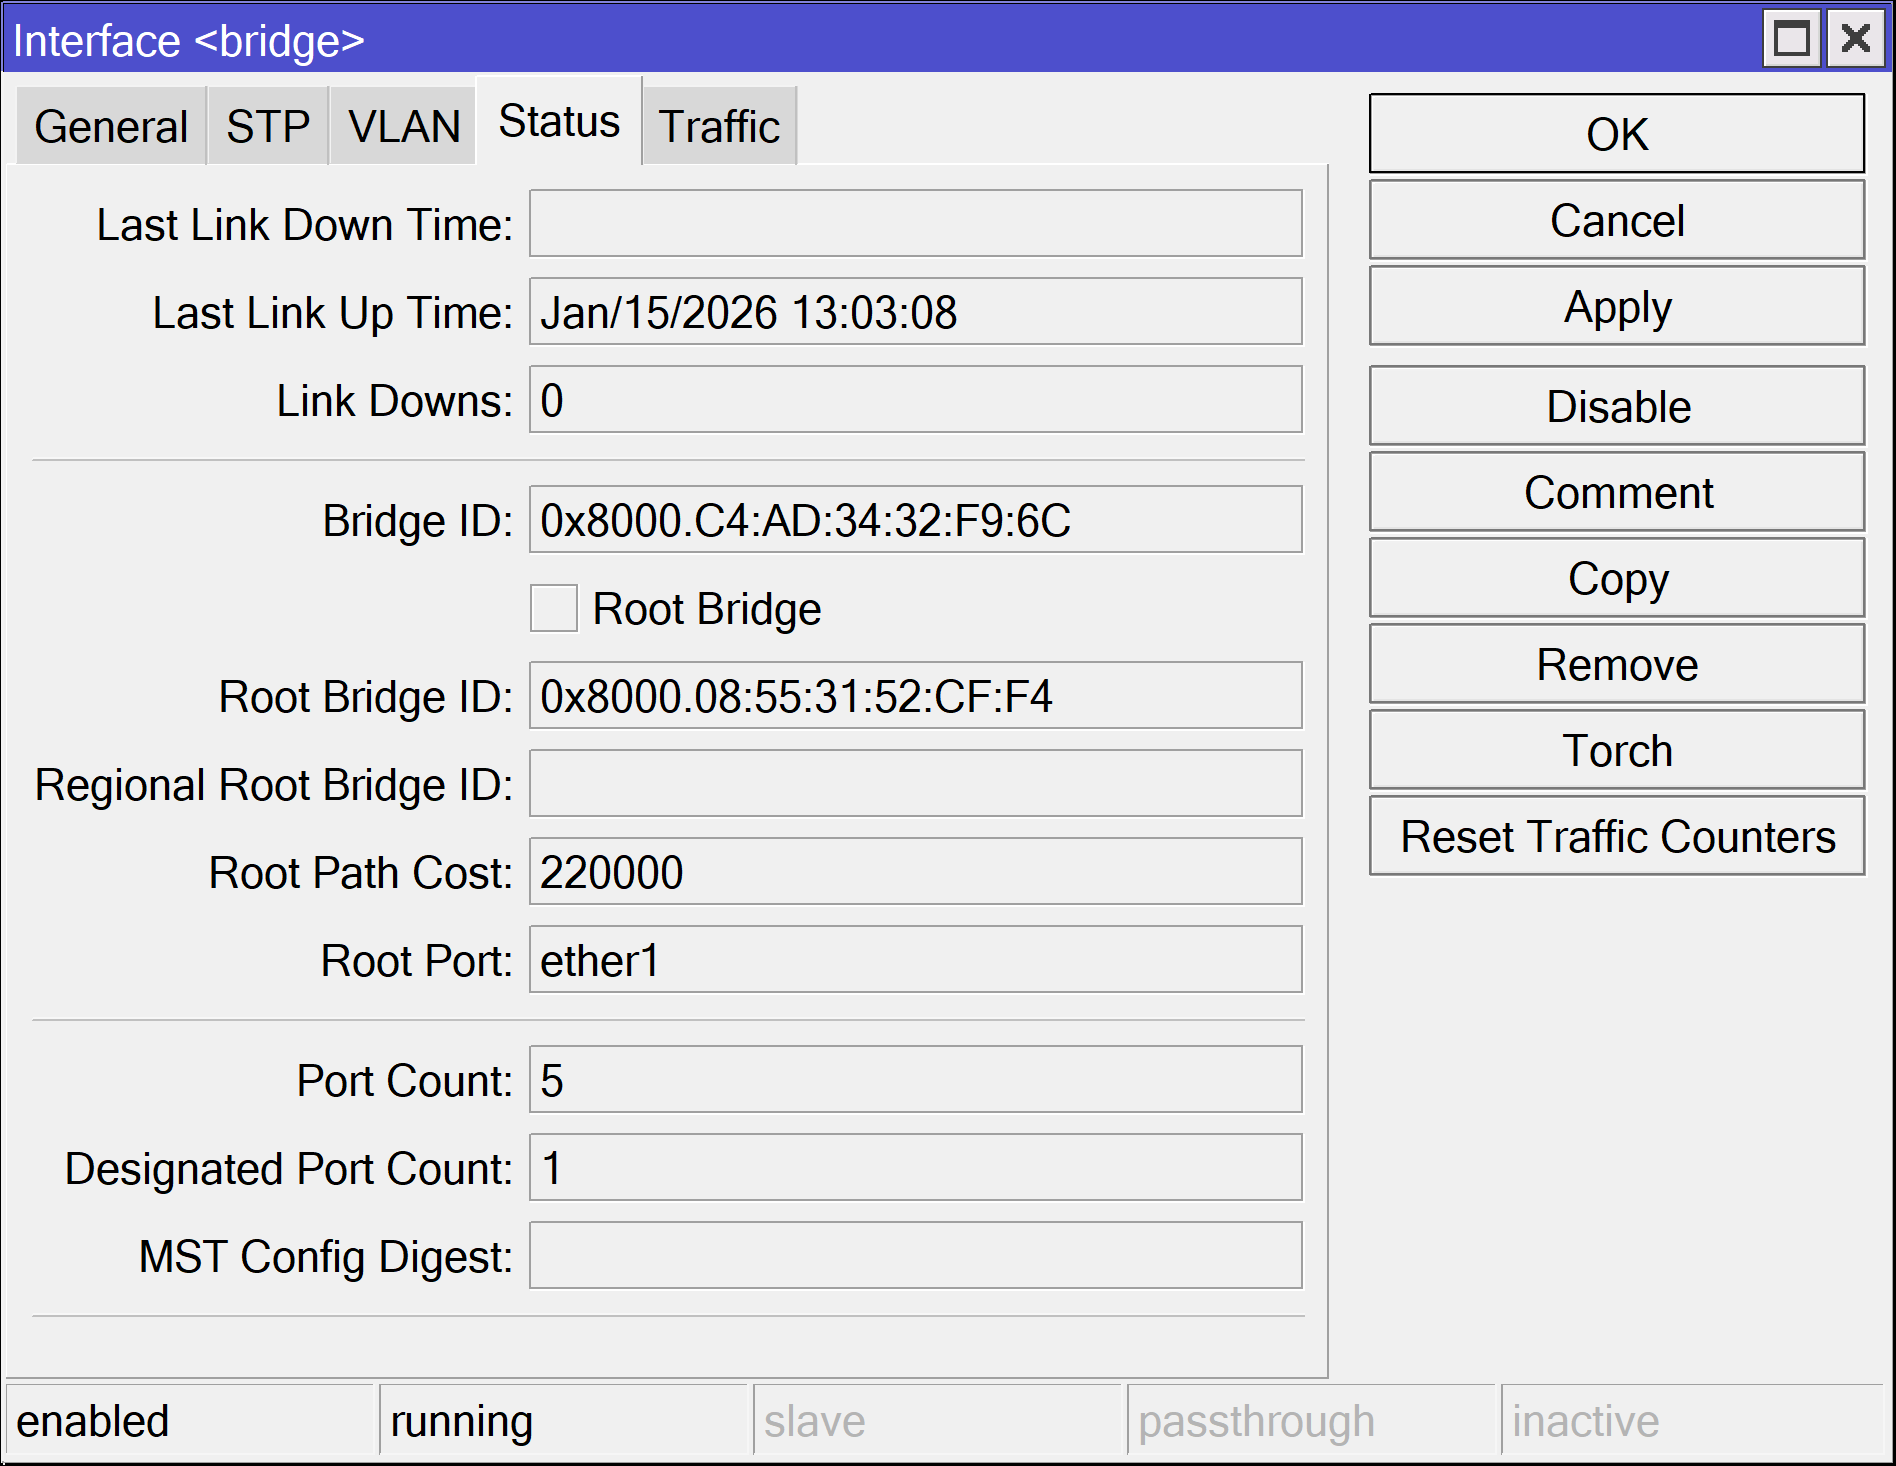
Task: Copy the bridge interface
Action: 1615,578
